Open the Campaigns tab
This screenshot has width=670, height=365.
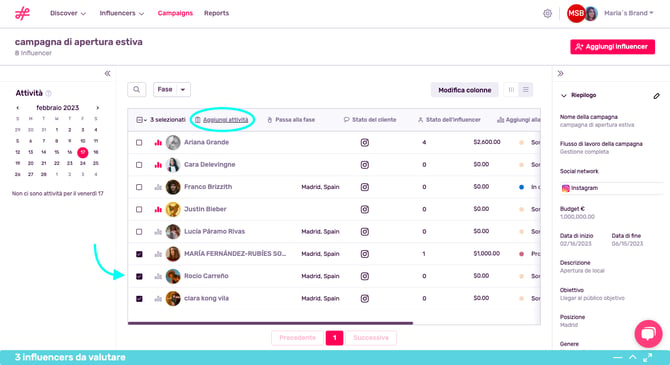pyautogui.click(x=175, y=13)
